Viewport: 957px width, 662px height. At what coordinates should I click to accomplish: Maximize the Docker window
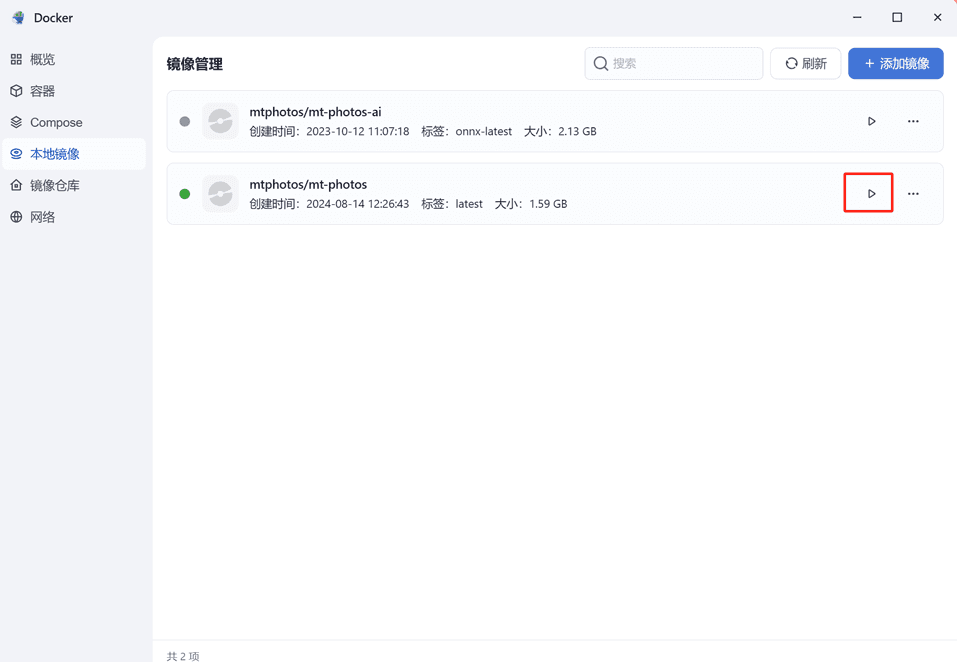[x=897, y=18]
